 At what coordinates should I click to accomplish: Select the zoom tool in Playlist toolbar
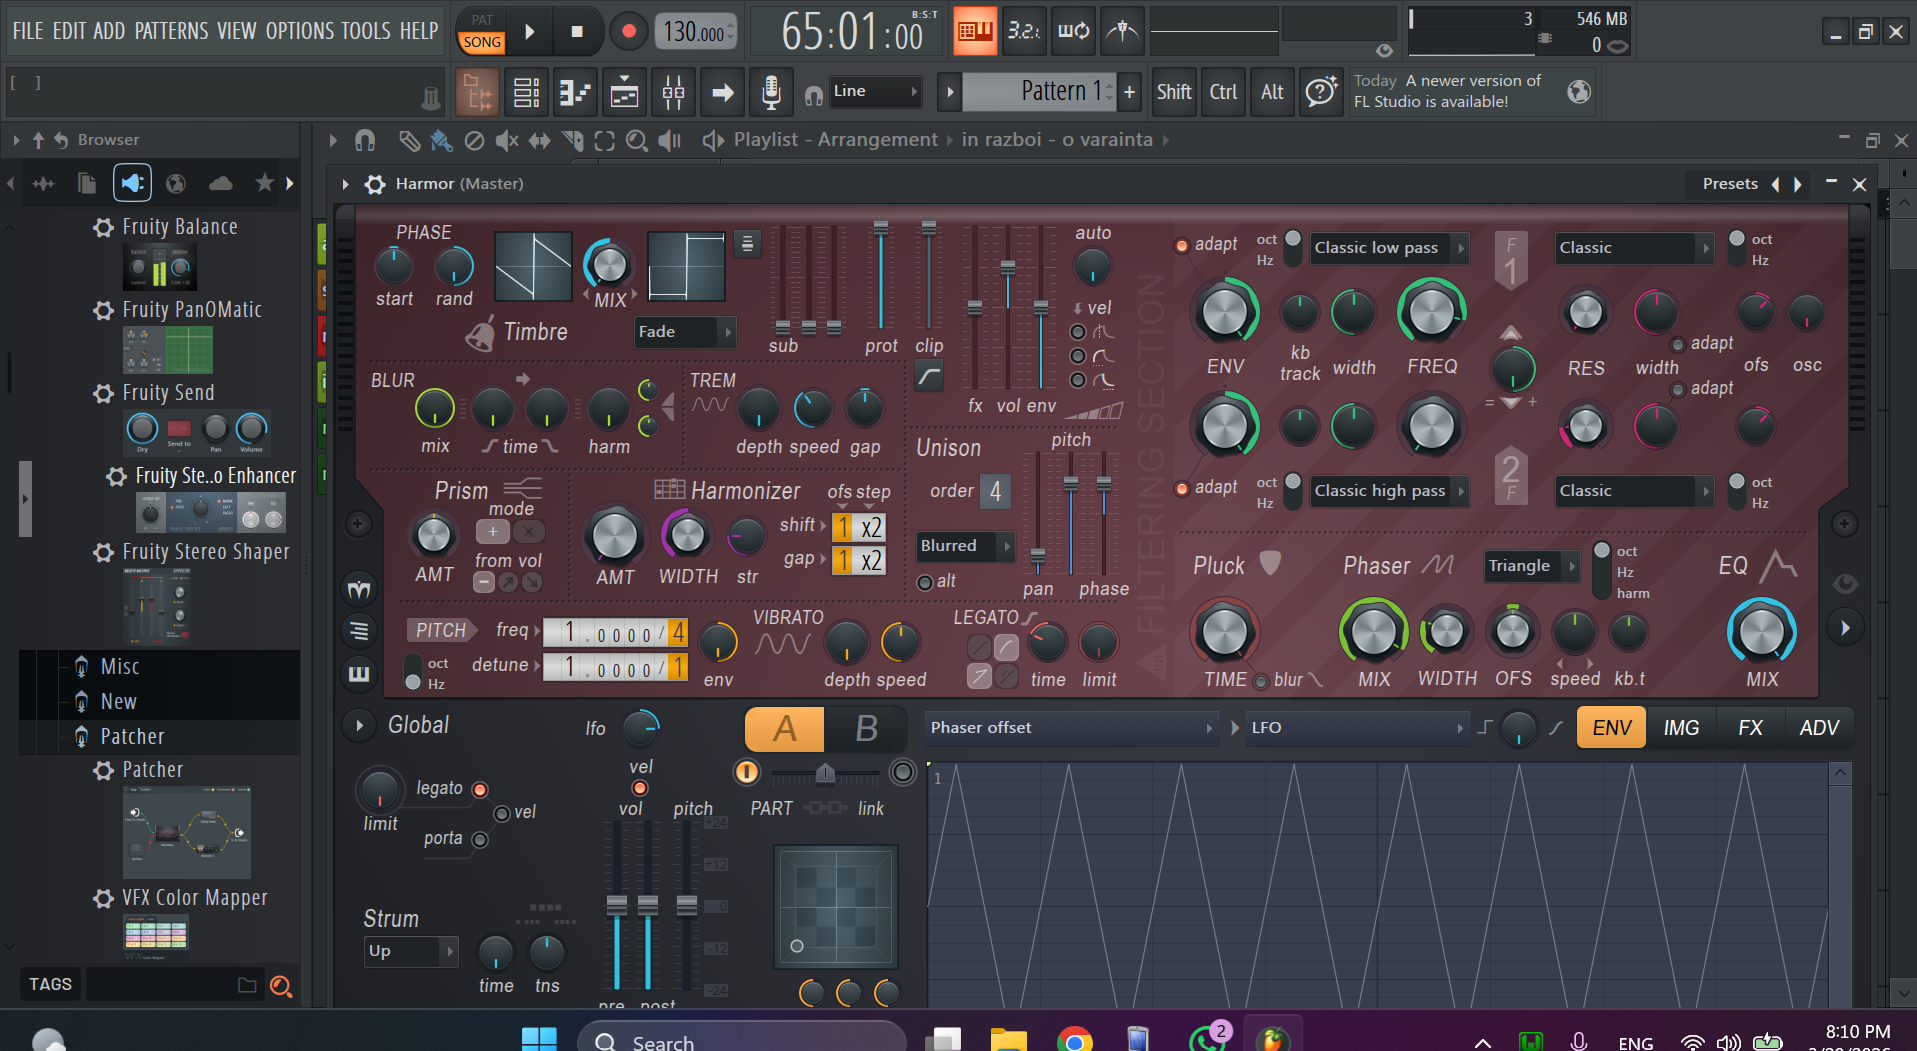point(636,141)
